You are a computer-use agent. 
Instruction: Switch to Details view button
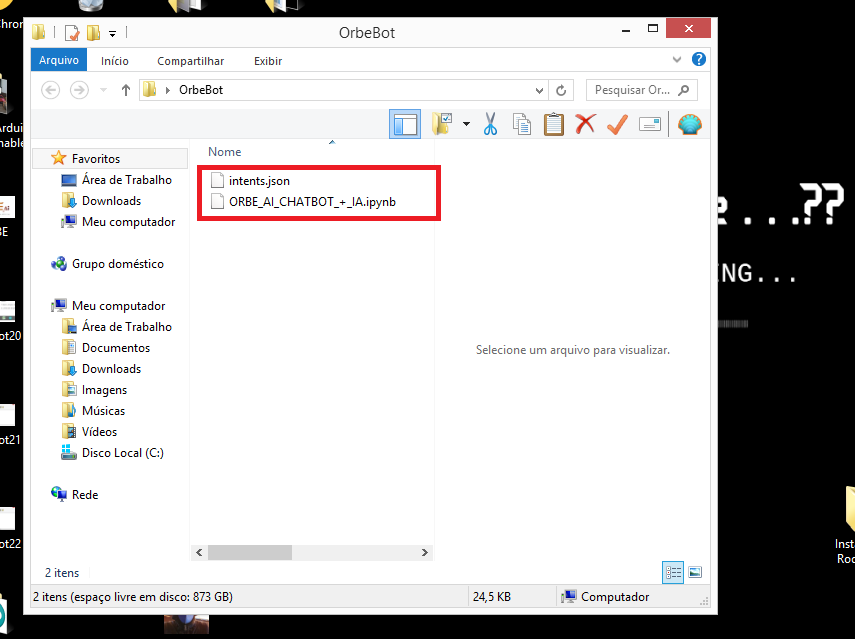pyautogui.click(x=673, y=572)
